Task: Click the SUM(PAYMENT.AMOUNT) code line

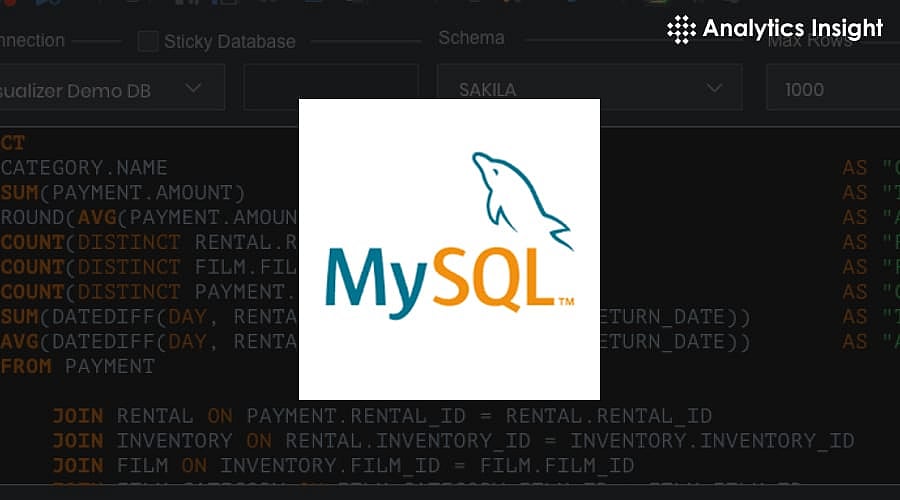Action: click(x=122, y=192)
